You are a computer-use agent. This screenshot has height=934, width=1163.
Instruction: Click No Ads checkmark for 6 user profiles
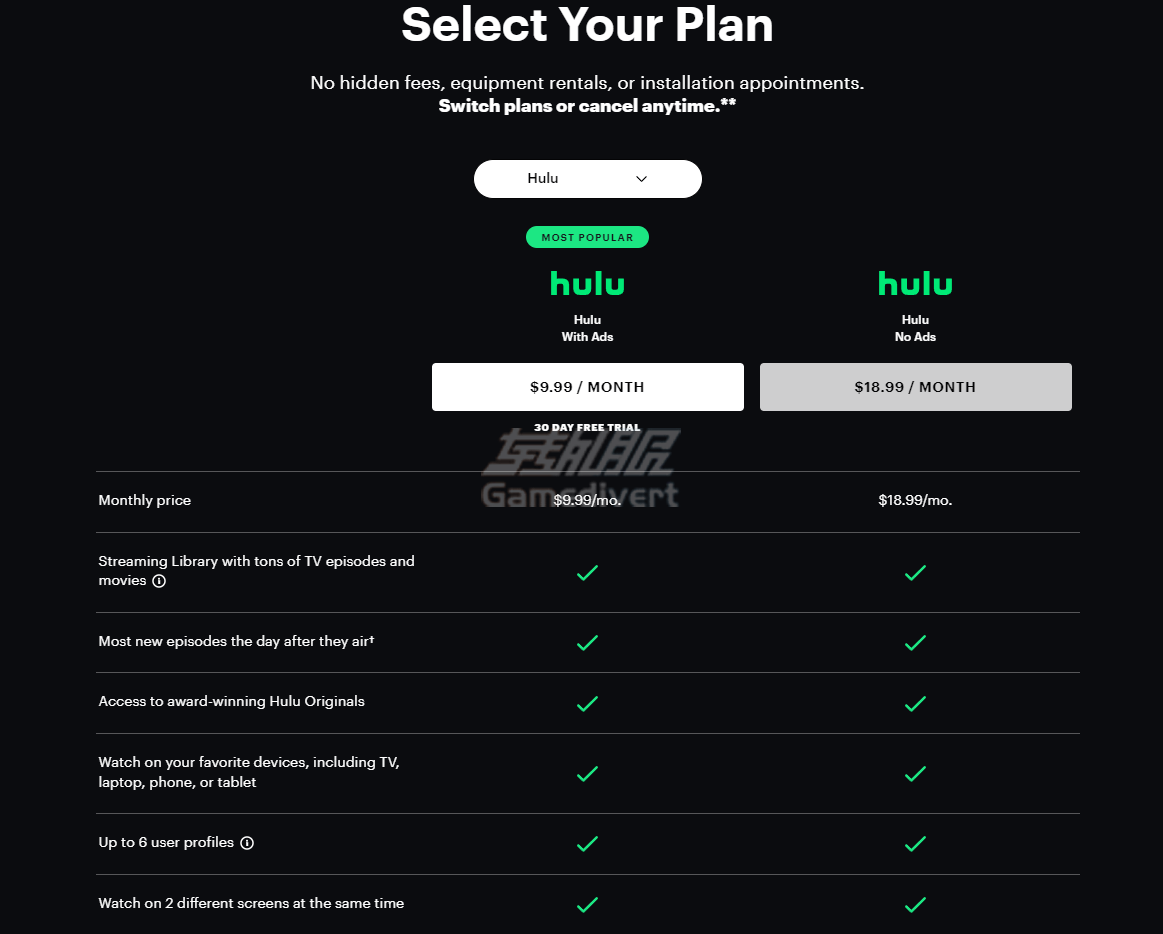915,843
